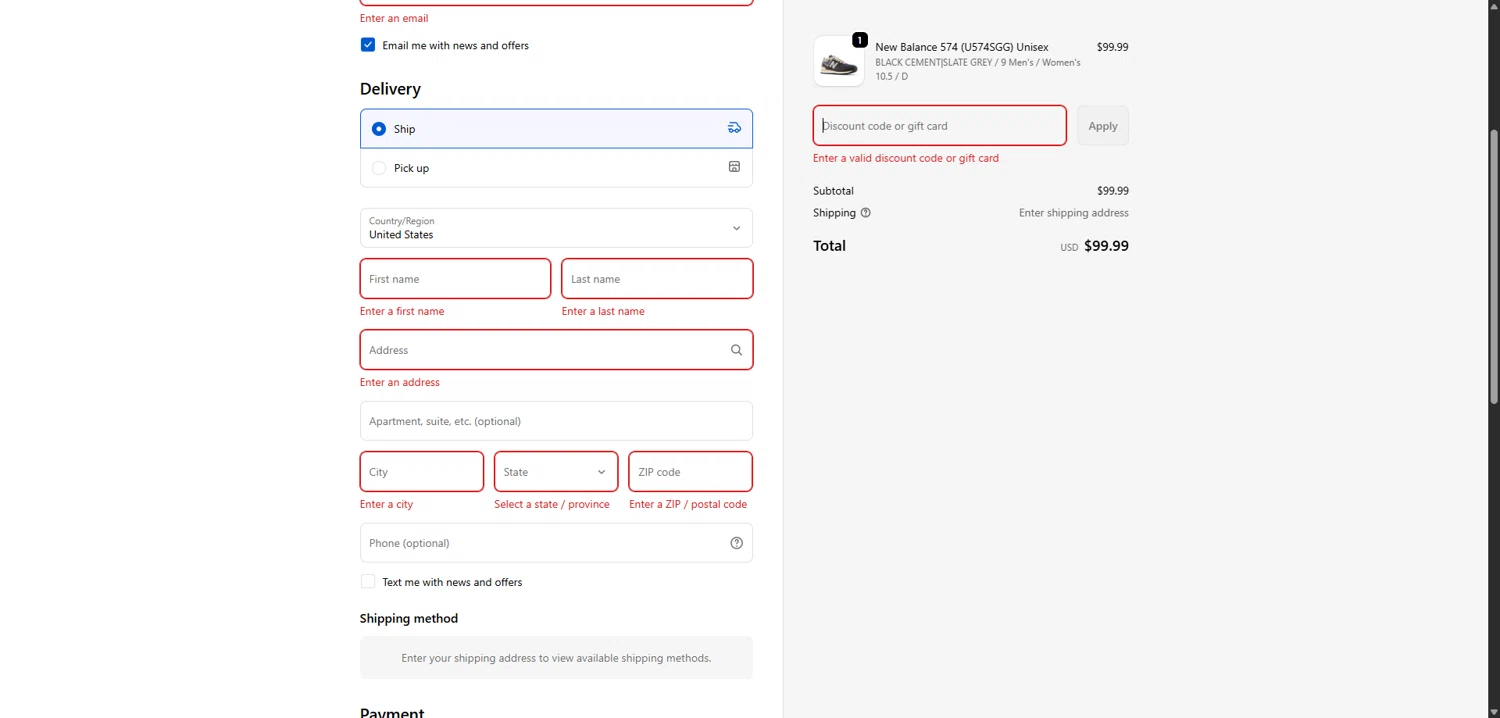Click the address search magnifier icon

tap(736, 350)
